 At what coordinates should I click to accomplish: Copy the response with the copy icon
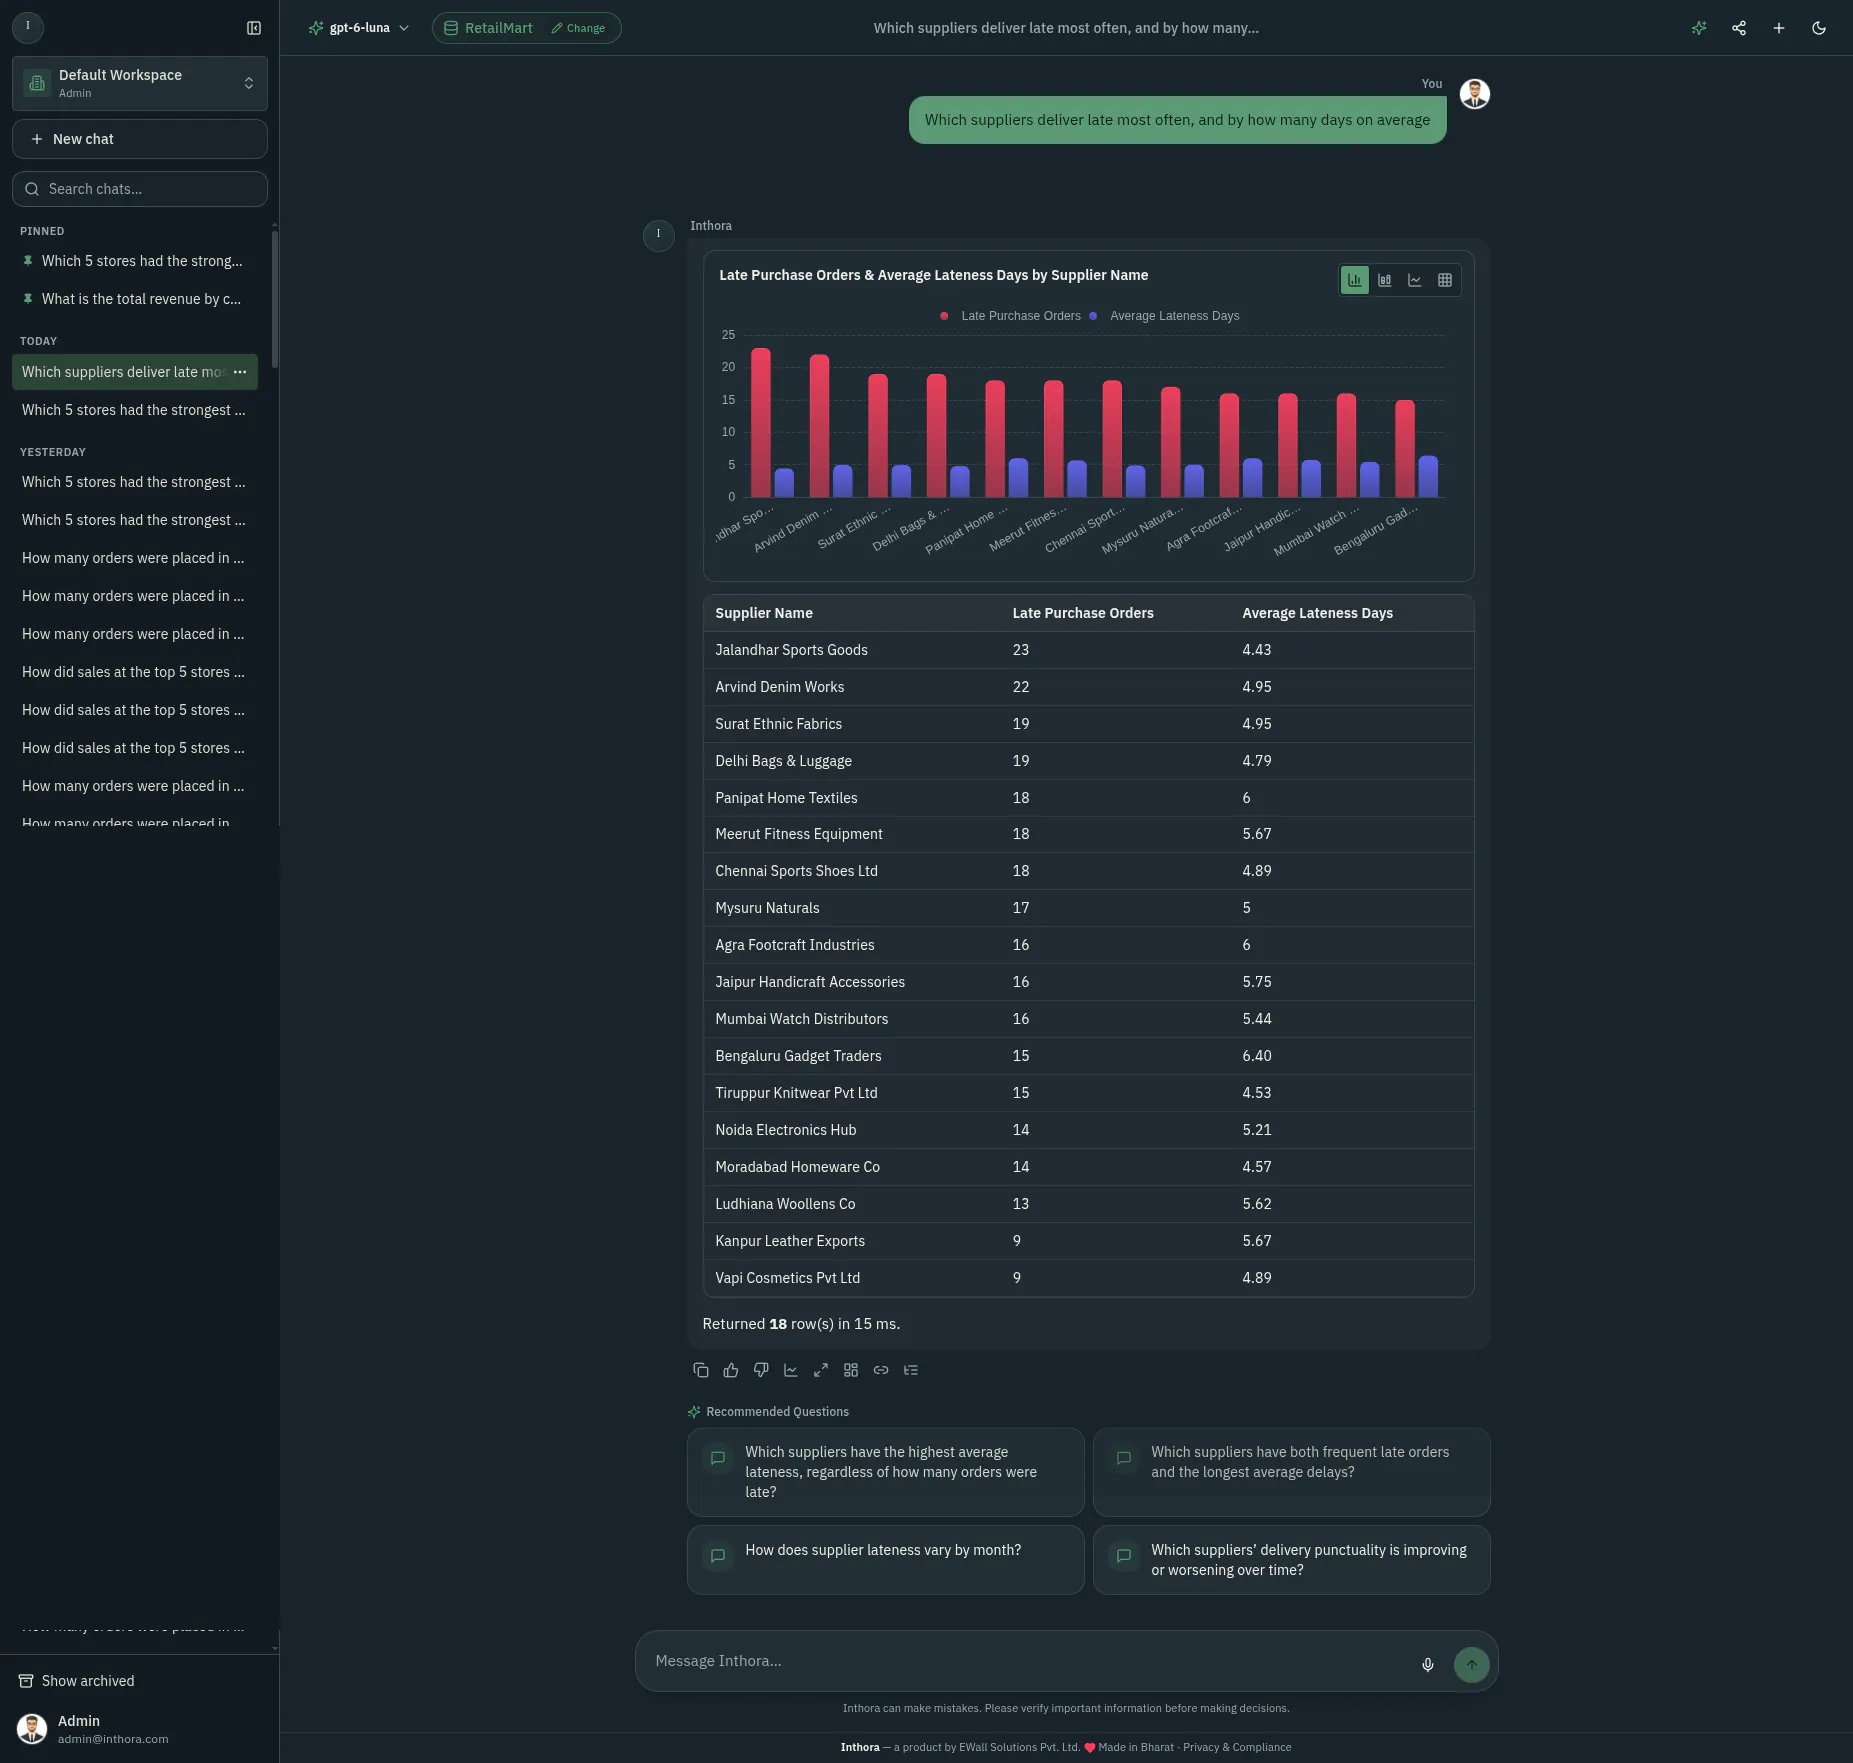(701, 1370)
